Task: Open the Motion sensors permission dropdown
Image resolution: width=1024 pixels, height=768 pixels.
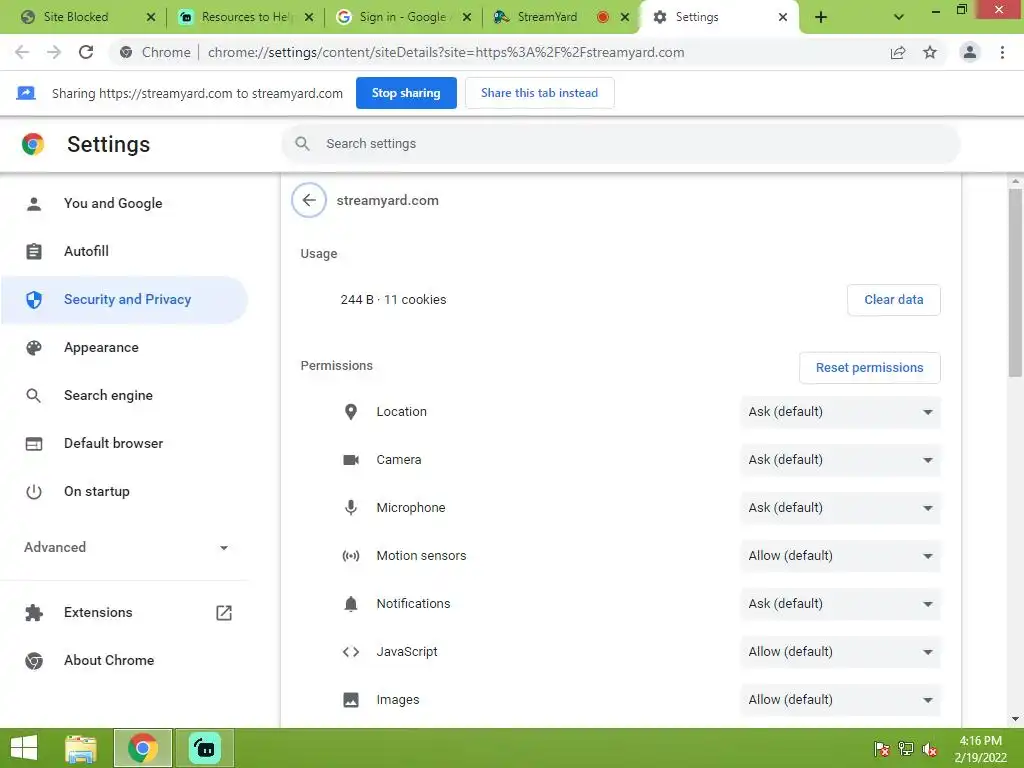Action: coord(840,556)
